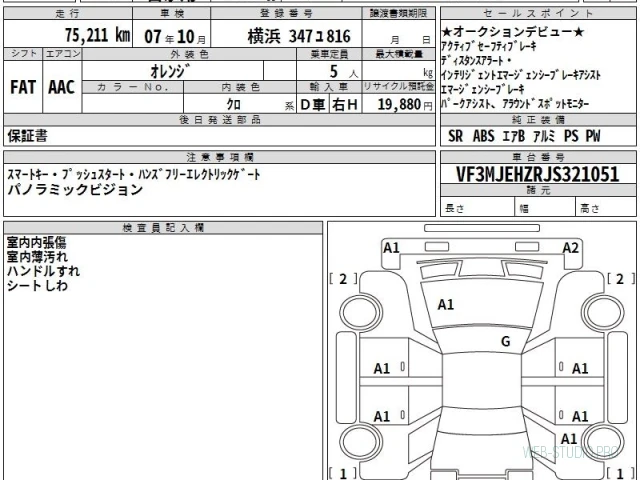
Task: Select inspector note 室内内張傷
Action: pyautogui.click(x=37, y=243)
